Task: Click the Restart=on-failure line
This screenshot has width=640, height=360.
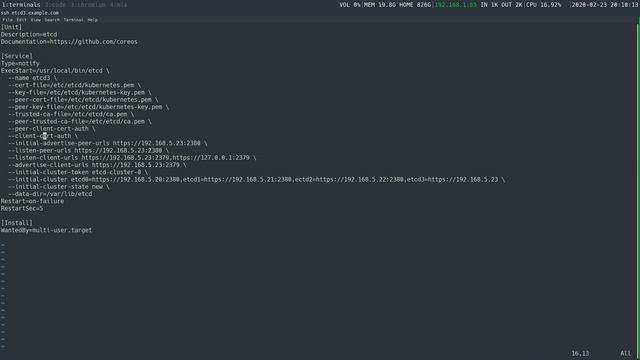Action: (32, 201)
